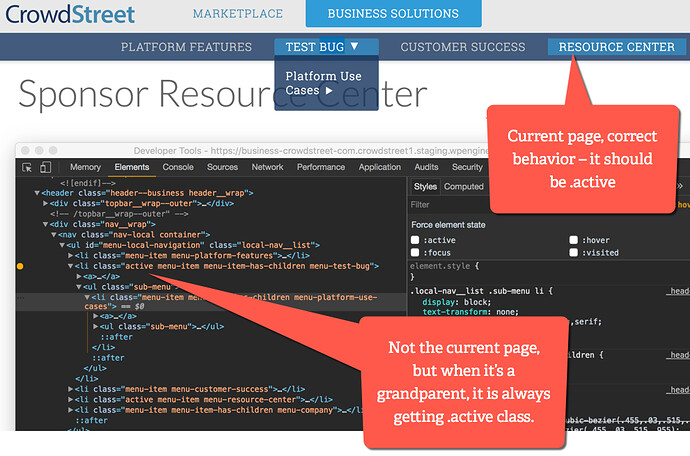Collapse the menu-local-navigation ul node
The image size is (690, 456).
tap(62, 245)
